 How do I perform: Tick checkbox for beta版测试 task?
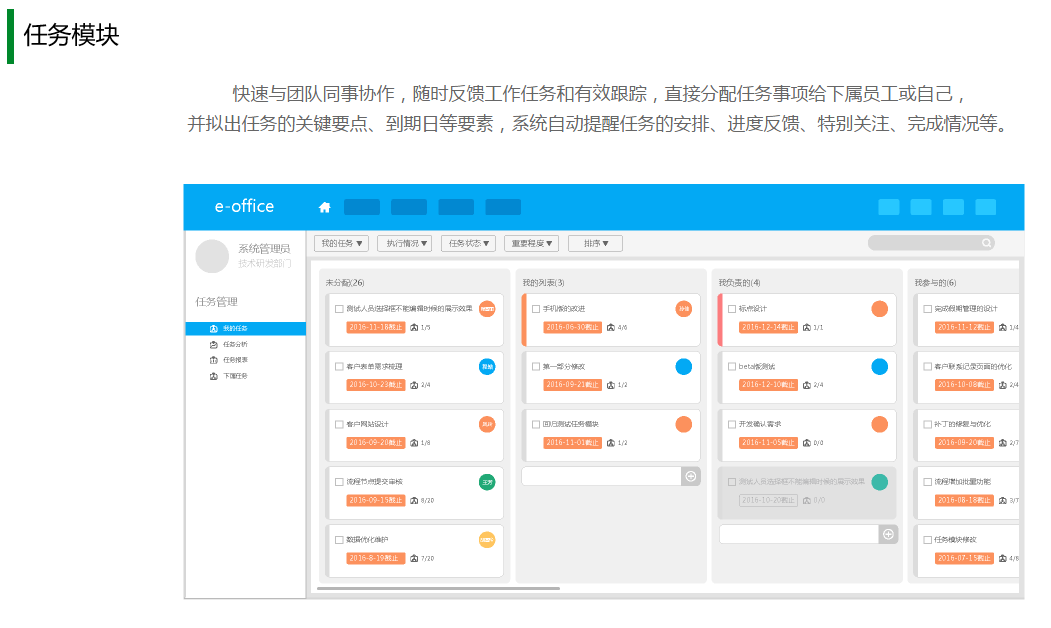click(x=732, y=367)
